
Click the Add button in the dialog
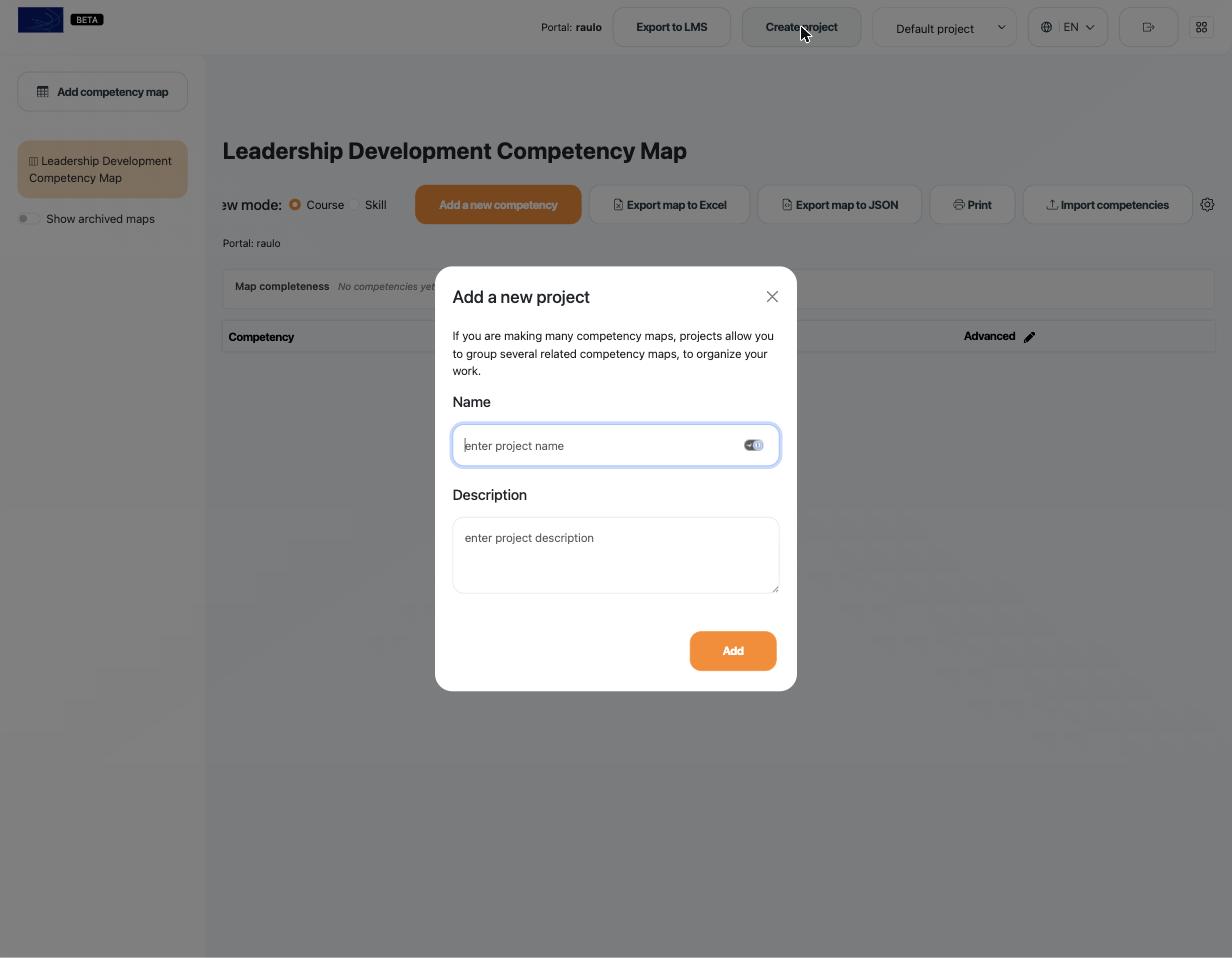(733, 651)
